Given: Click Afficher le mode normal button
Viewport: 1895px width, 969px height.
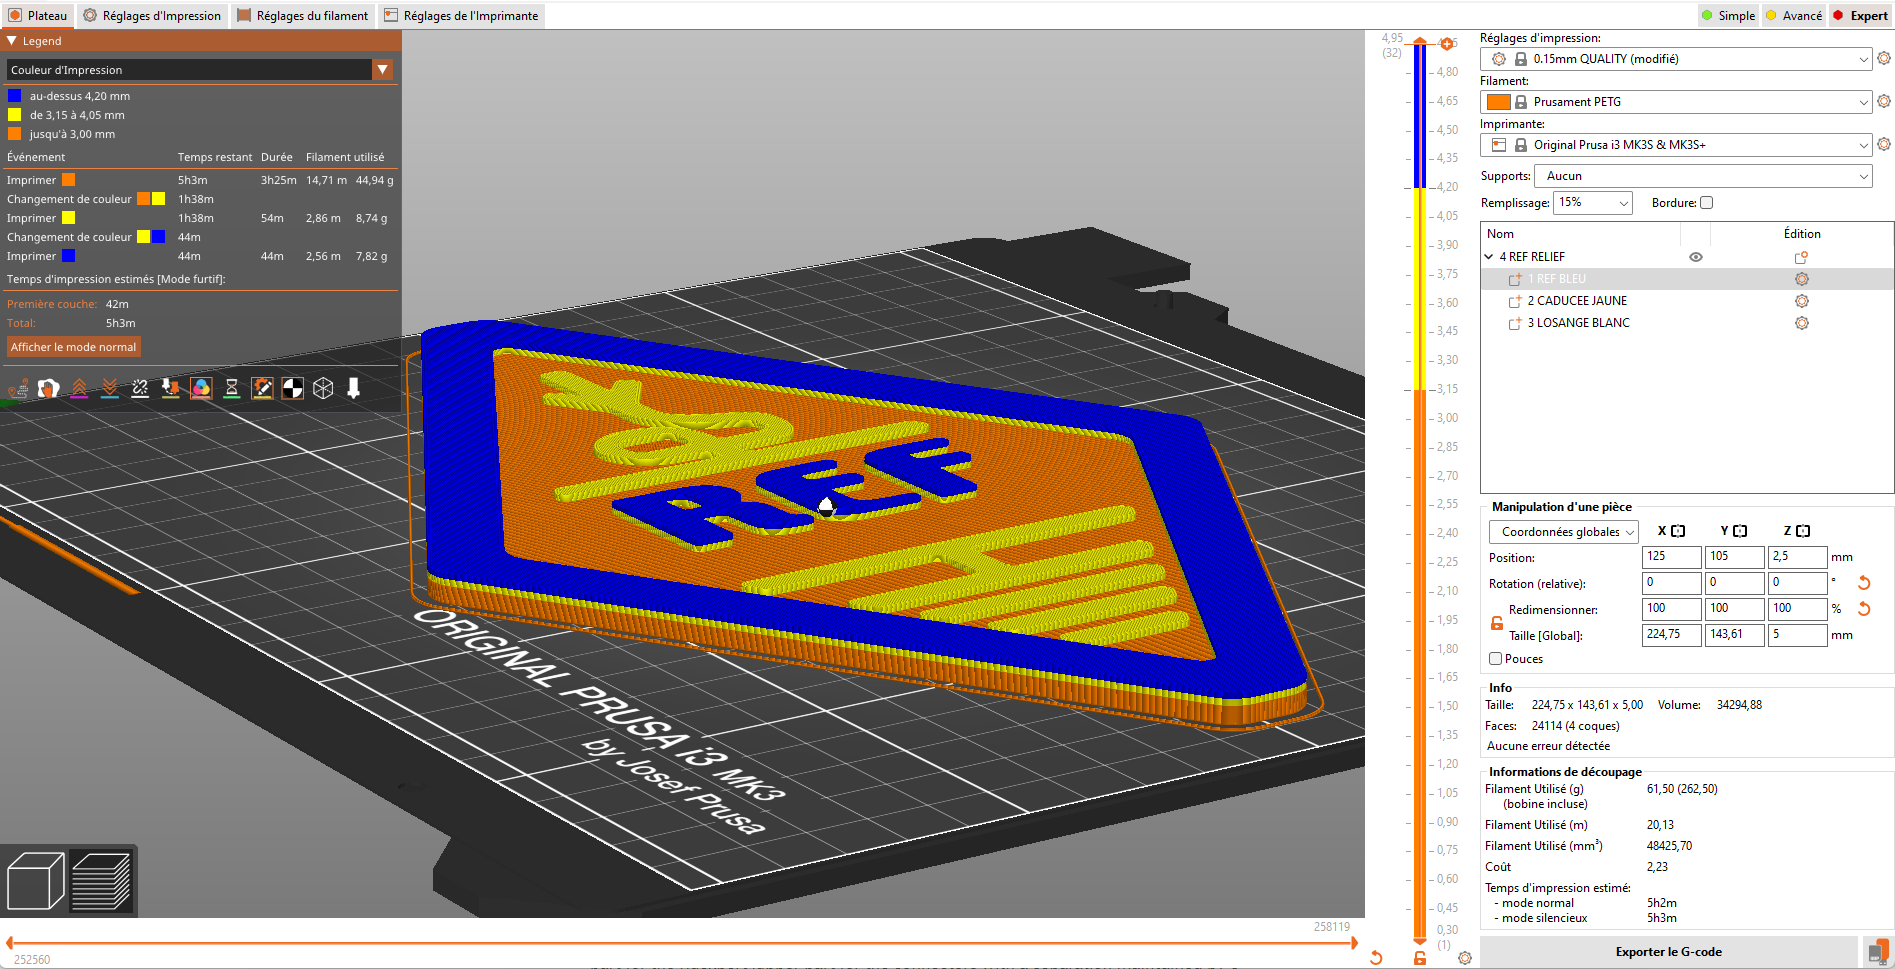Looking at the screenshot, I should click(73, 346).
